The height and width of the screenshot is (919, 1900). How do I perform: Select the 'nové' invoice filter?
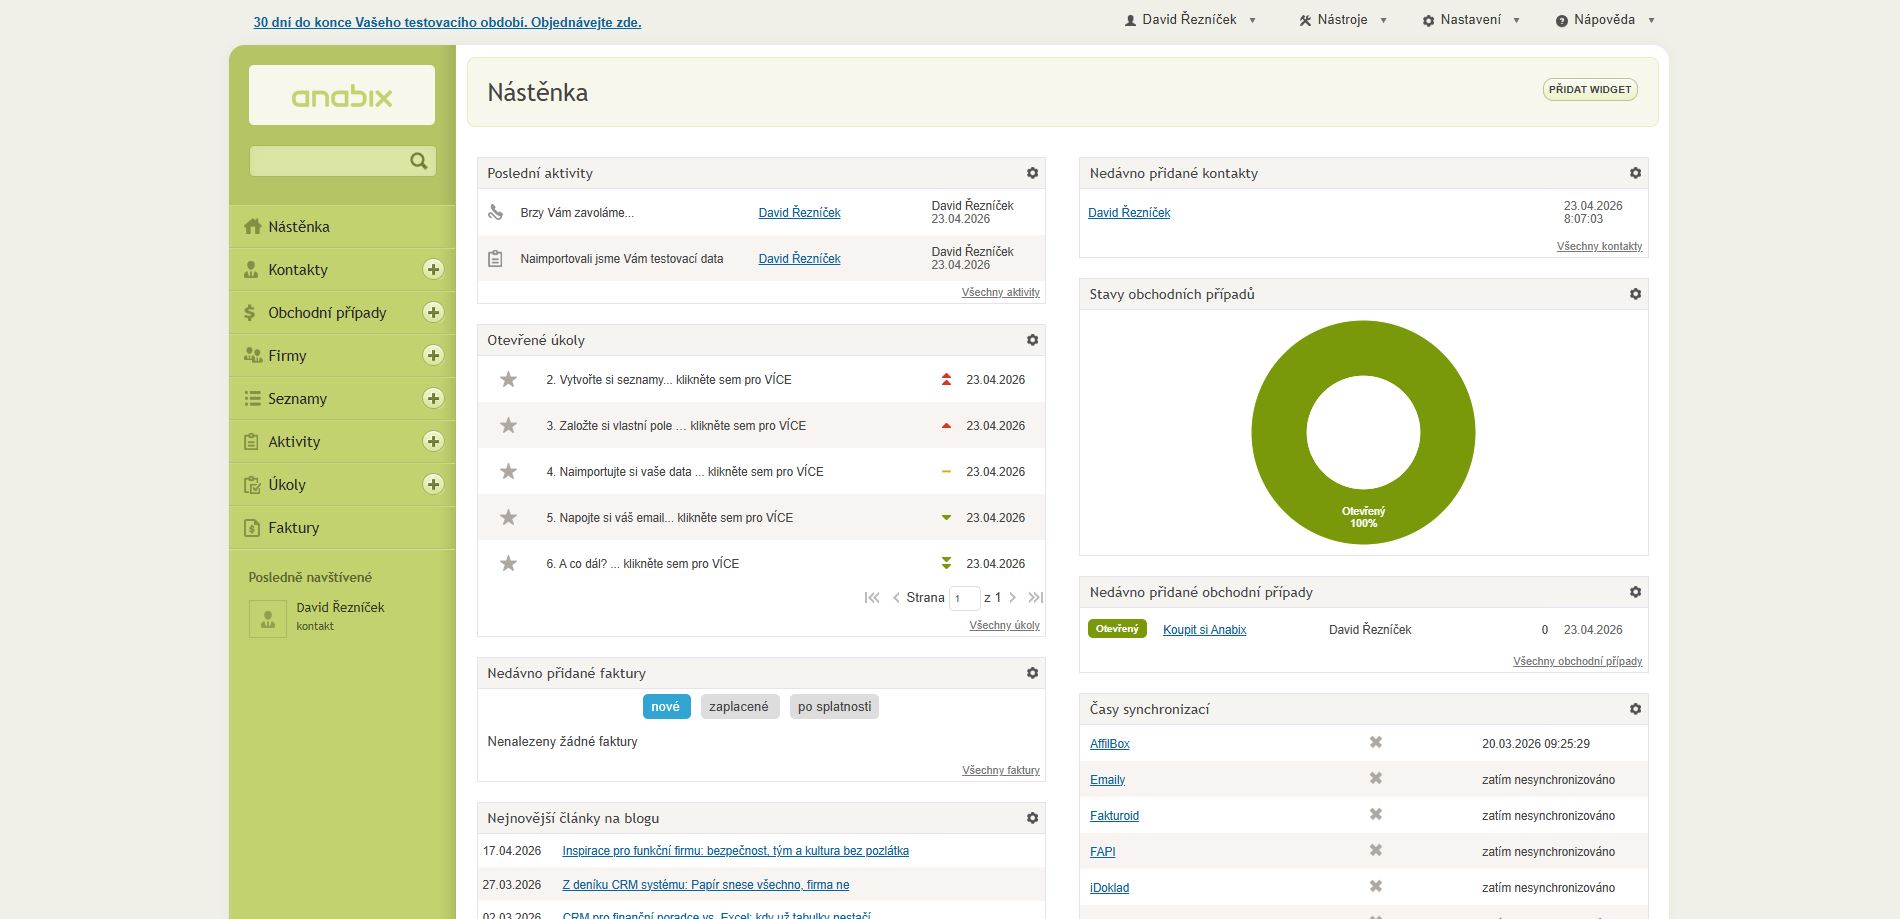(666, 707)
